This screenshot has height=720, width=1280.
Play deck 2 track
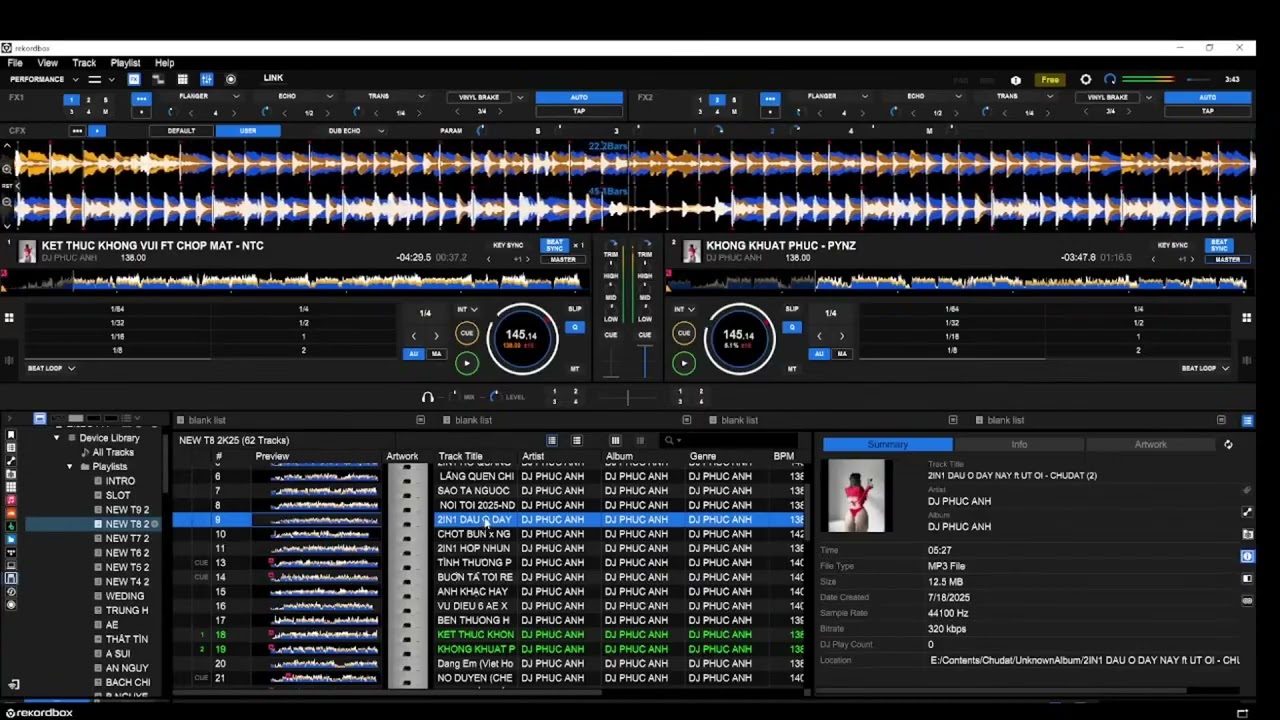(684, 363)
